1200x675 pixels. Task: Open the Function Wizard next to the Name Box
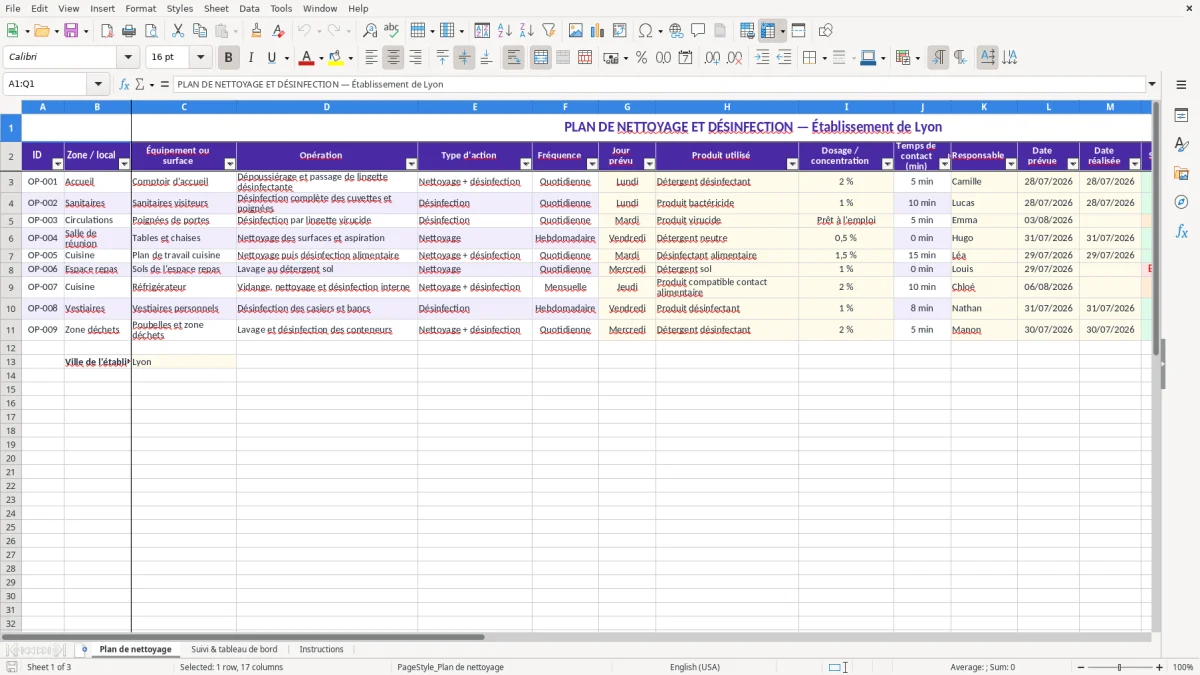124,84
